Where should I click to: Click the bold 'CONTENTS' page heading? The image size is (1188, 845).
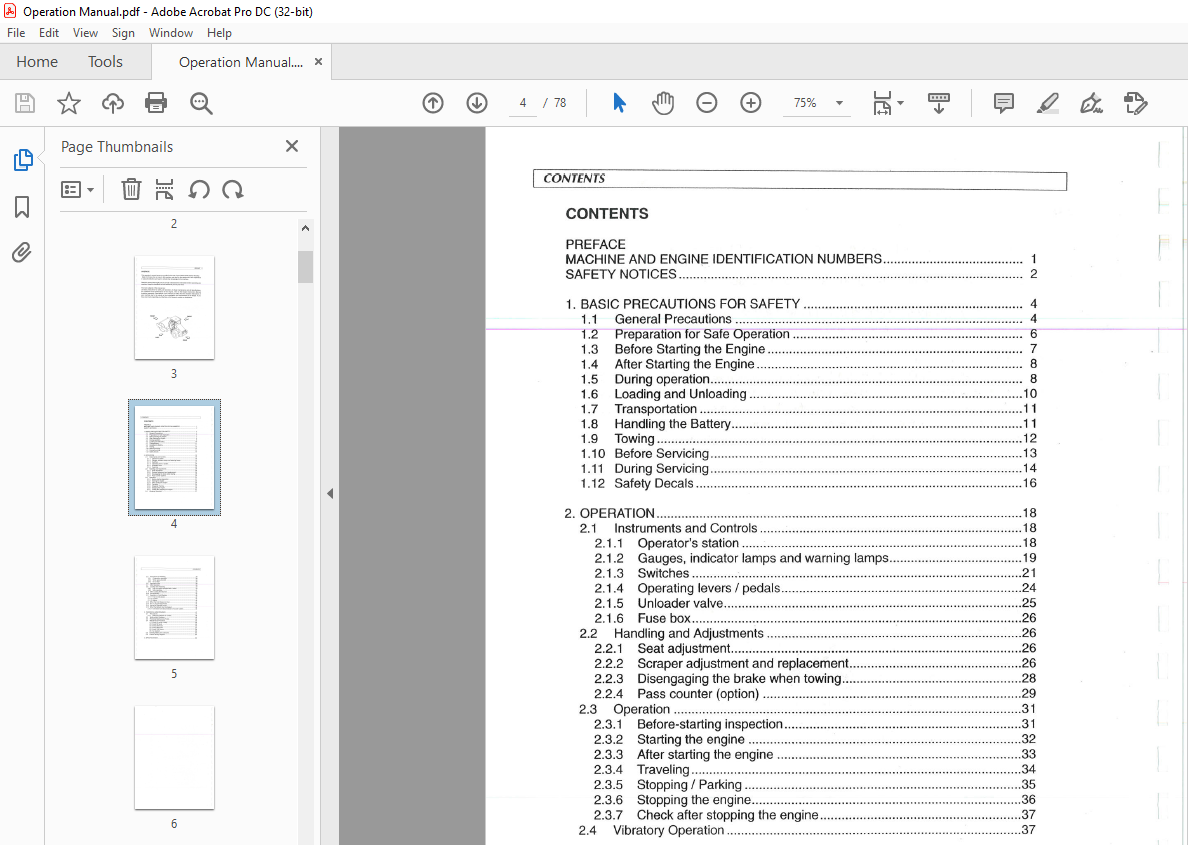pyautogui.click(x=607, y=214)
